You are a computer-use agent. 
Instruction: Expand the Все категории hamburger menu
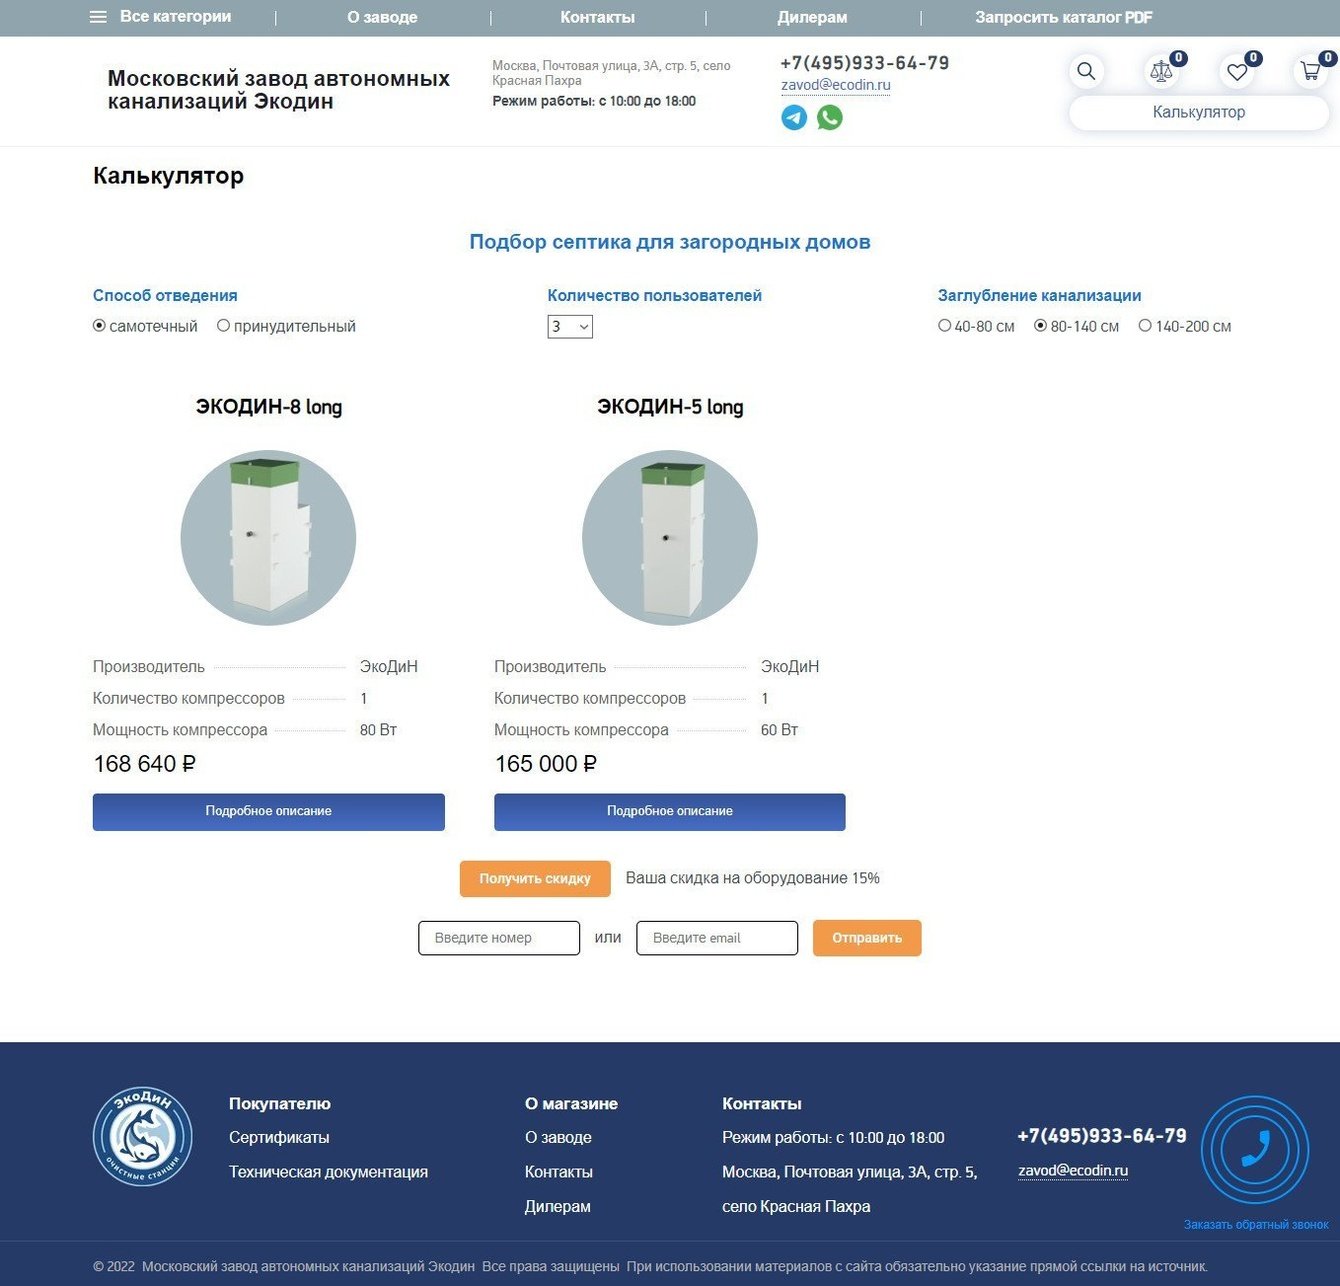pyautogui.click(x=160, y=17)
